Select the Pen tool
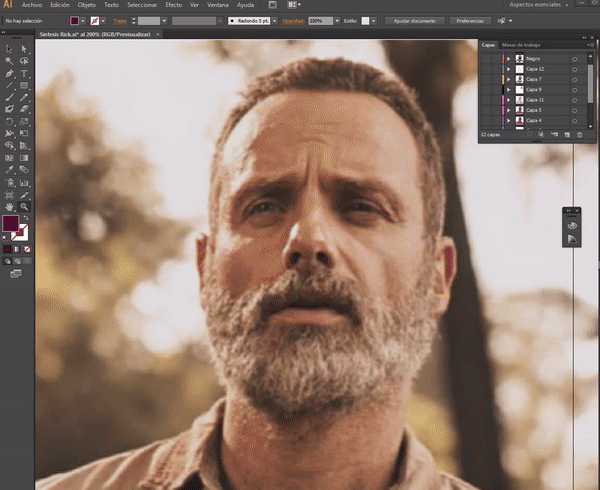The image size is (600, 490). tap(9, 73)
